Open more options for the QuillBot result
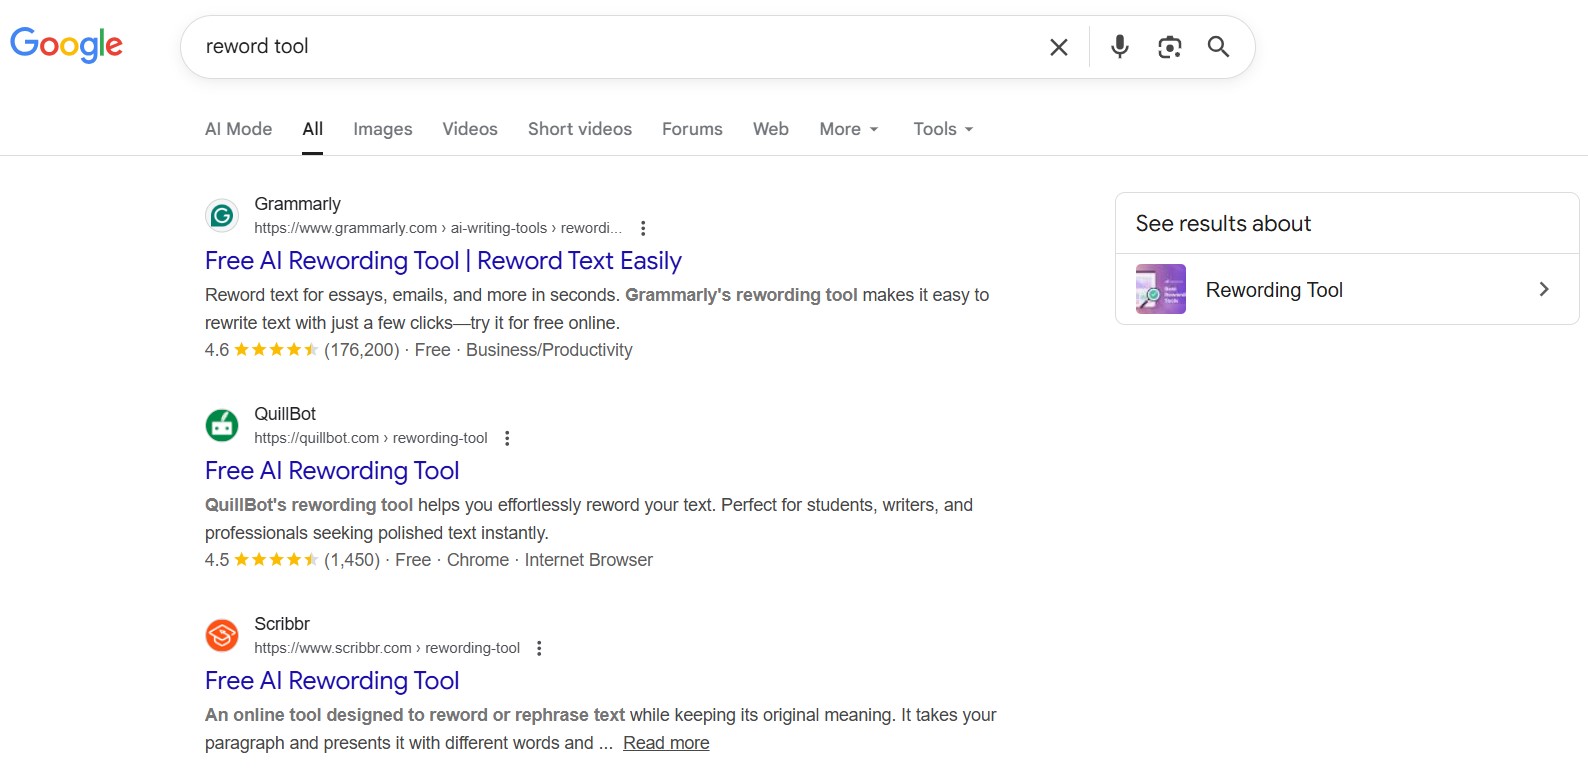 coord(507,438)
